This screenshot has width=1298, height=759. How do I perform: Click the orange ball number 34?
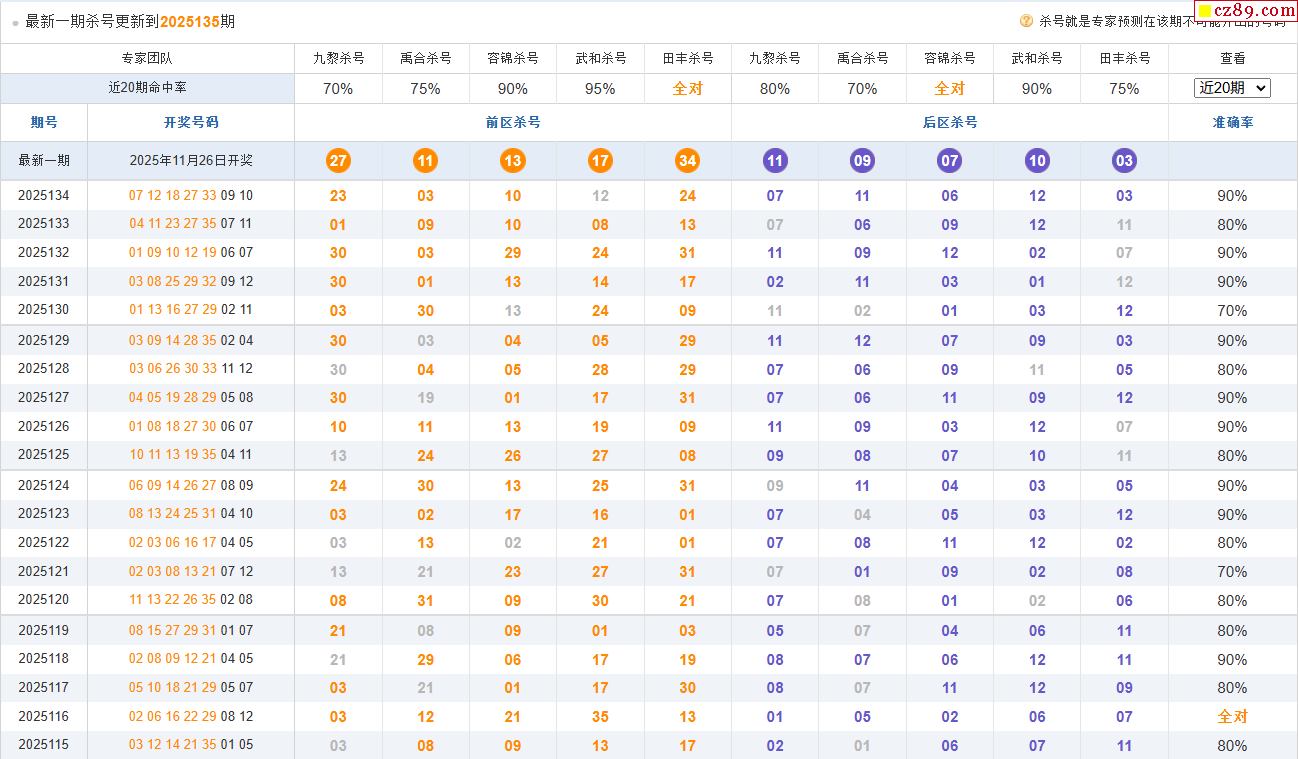pyautogui.click(x=687, y=161)
